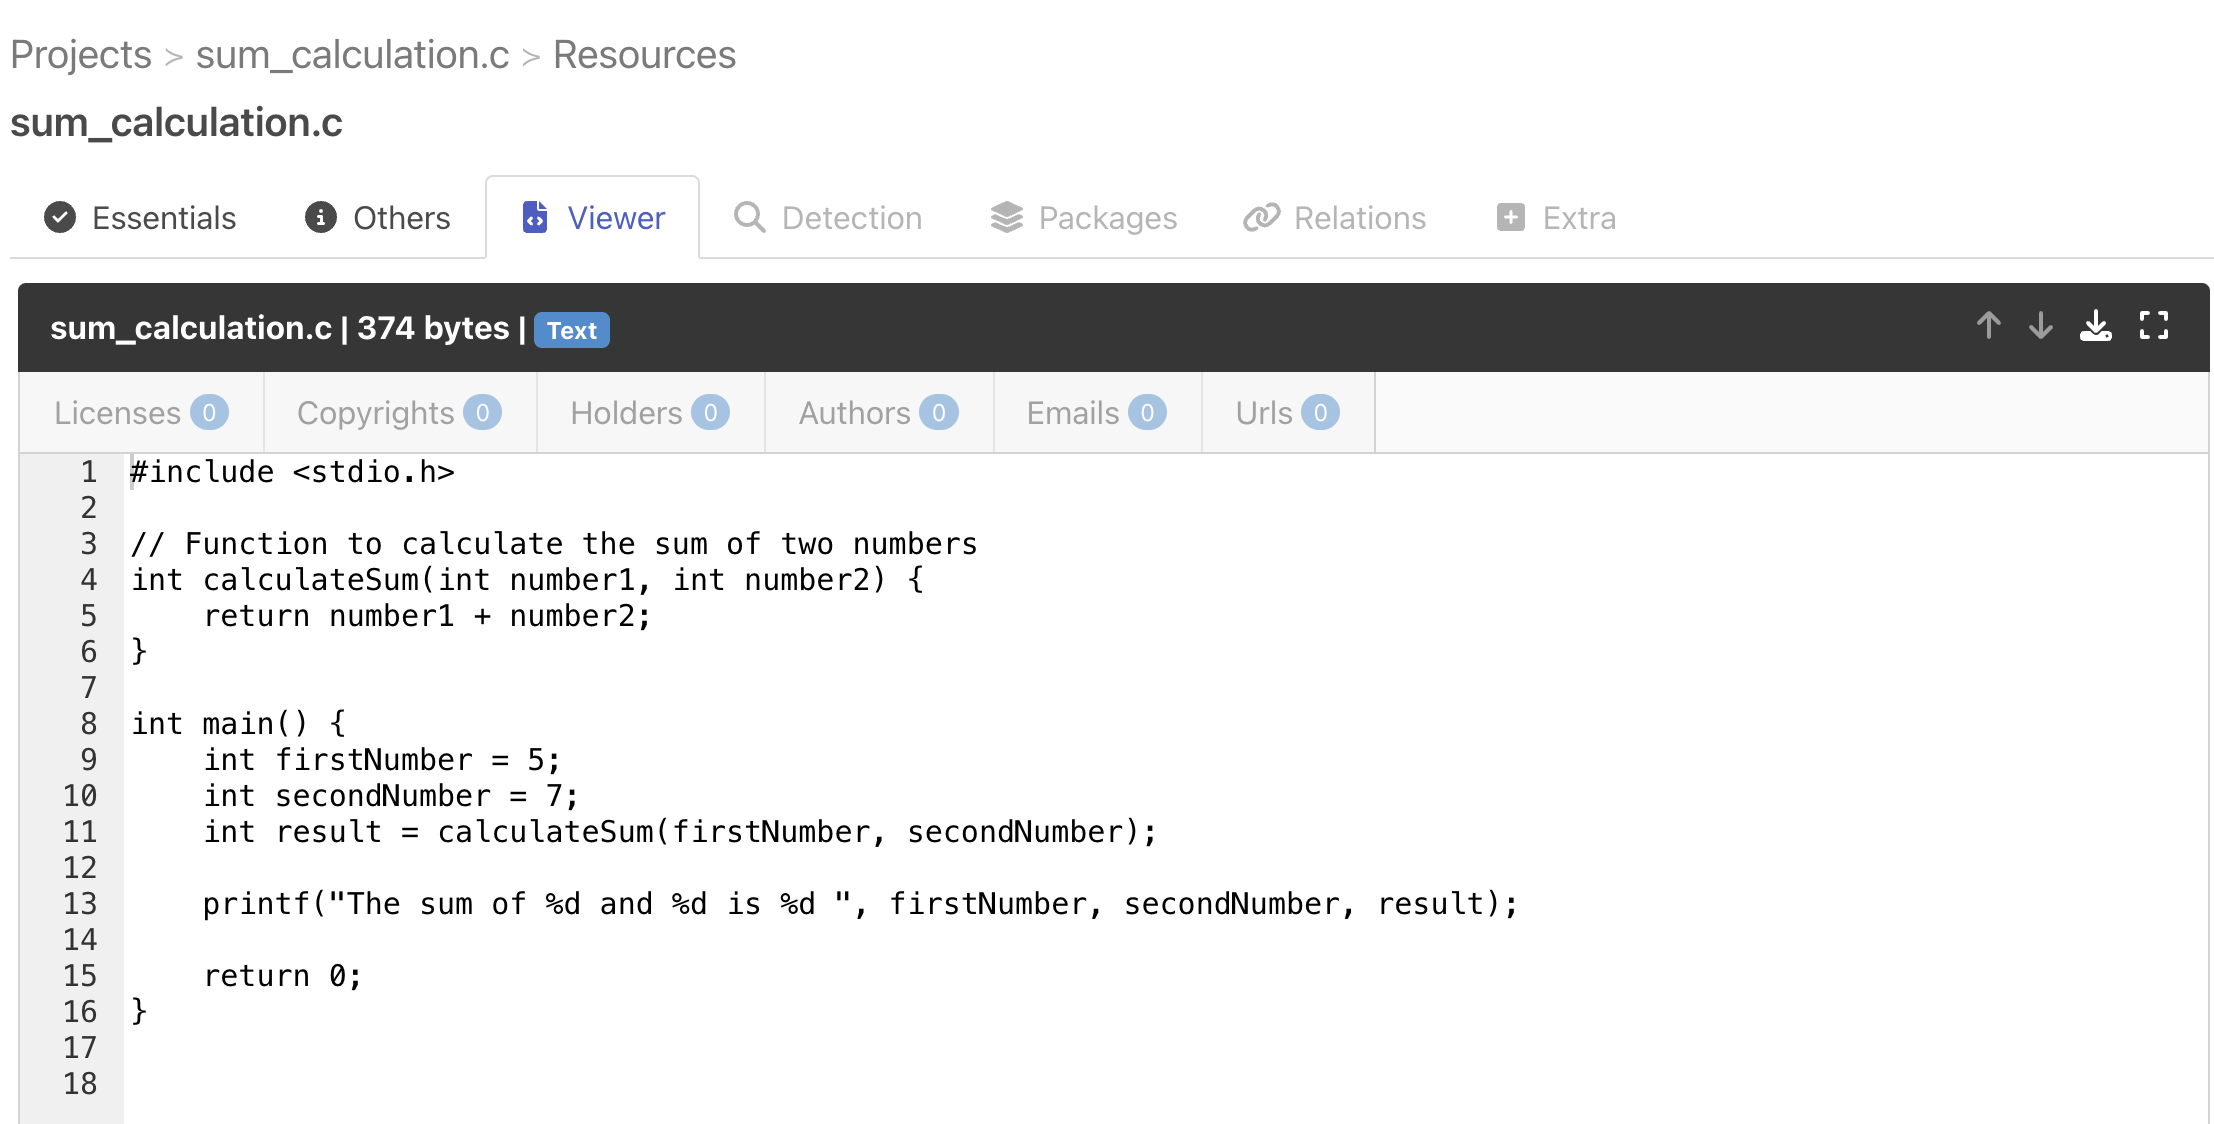Download the sum_calculation.c file
The height and width of the screenshot is (1124, 2214).
(2095, 326)
